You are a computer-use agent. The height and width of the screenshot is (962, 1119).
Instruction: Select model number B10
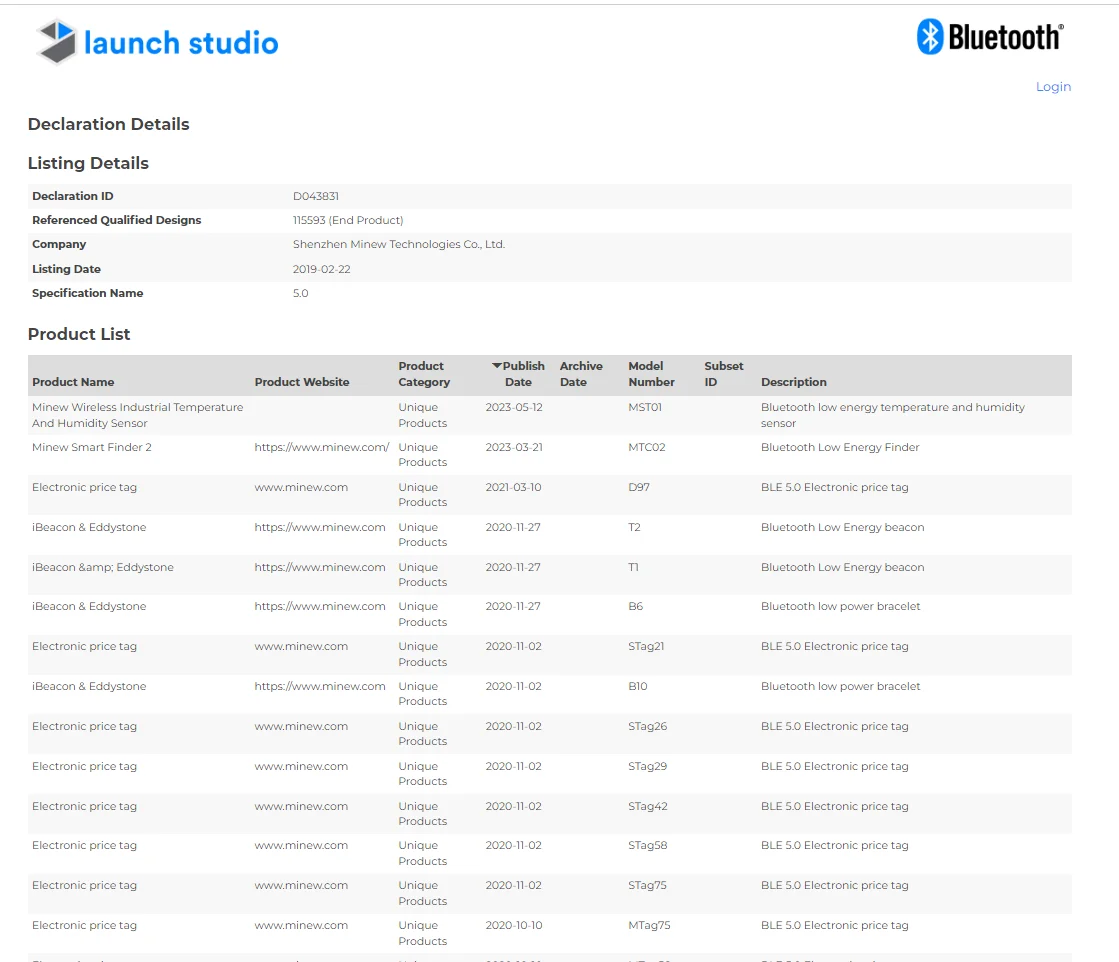pyautogui.click(x=637, y=687)
